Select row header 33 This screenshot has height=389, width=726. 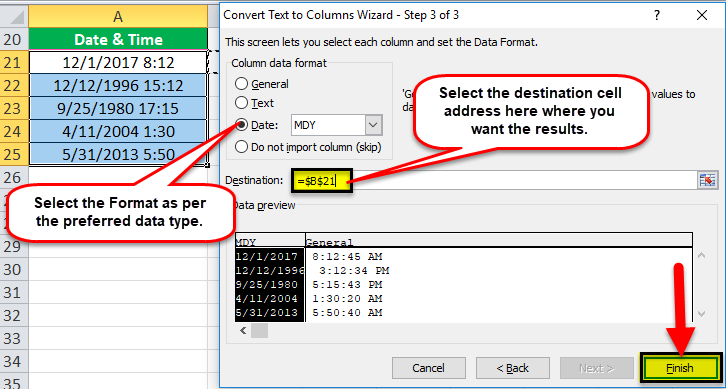tap(14, 339)
